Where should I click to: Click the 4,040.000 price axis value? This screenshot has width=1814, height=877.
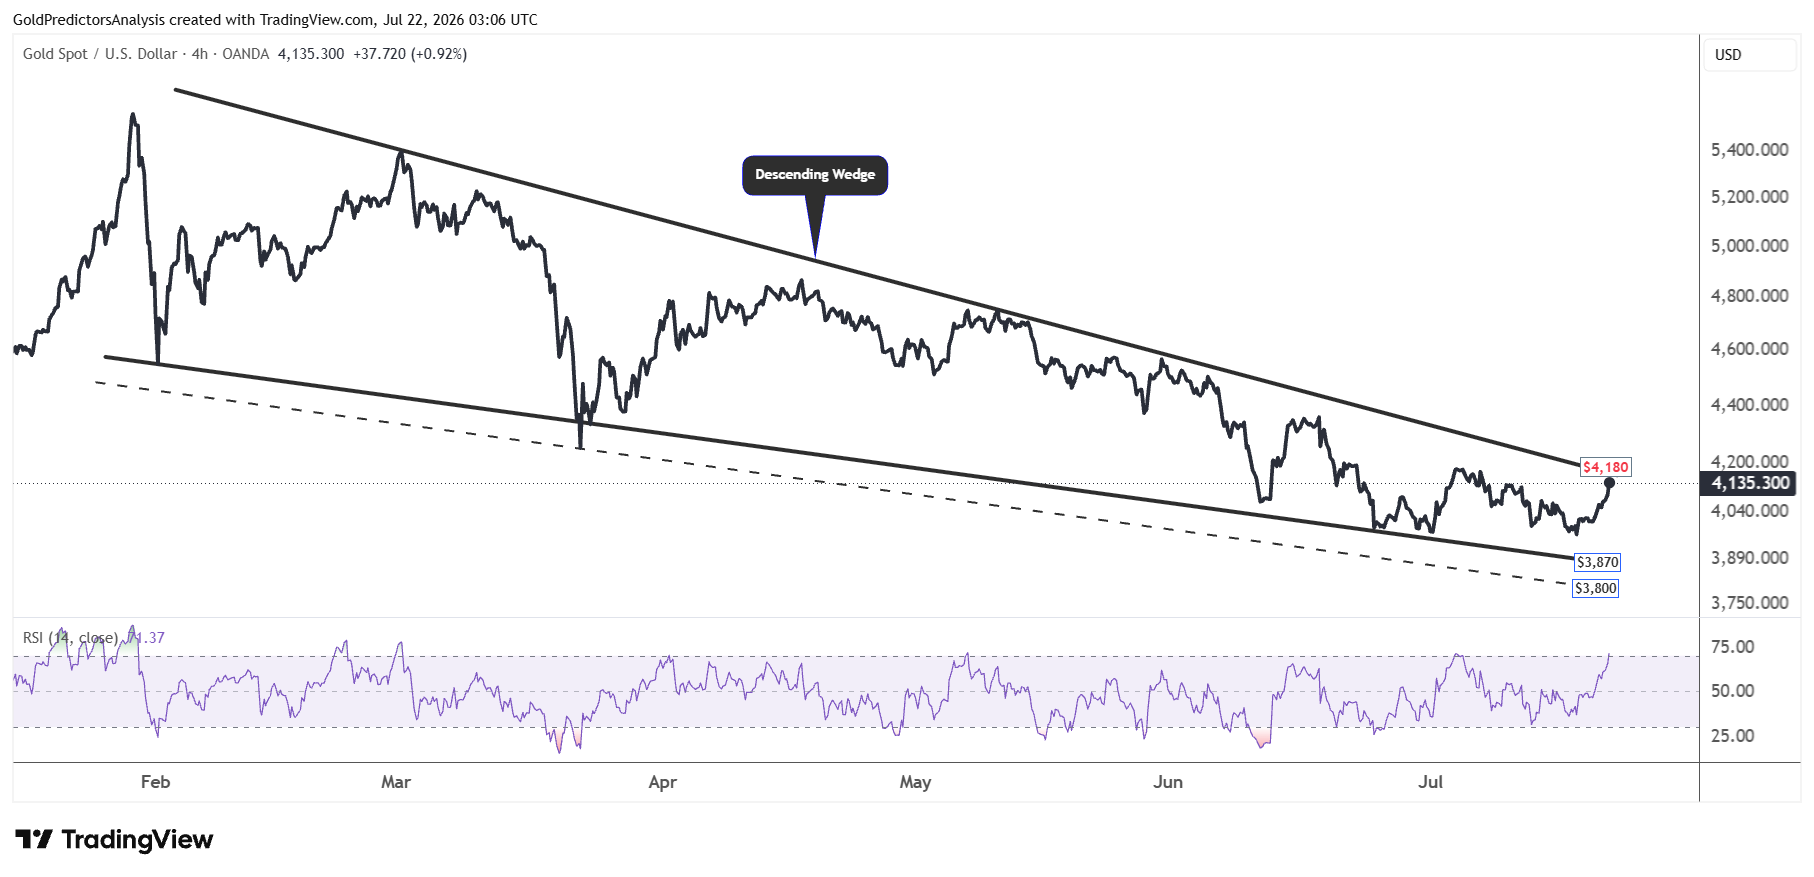[1750, 511]
